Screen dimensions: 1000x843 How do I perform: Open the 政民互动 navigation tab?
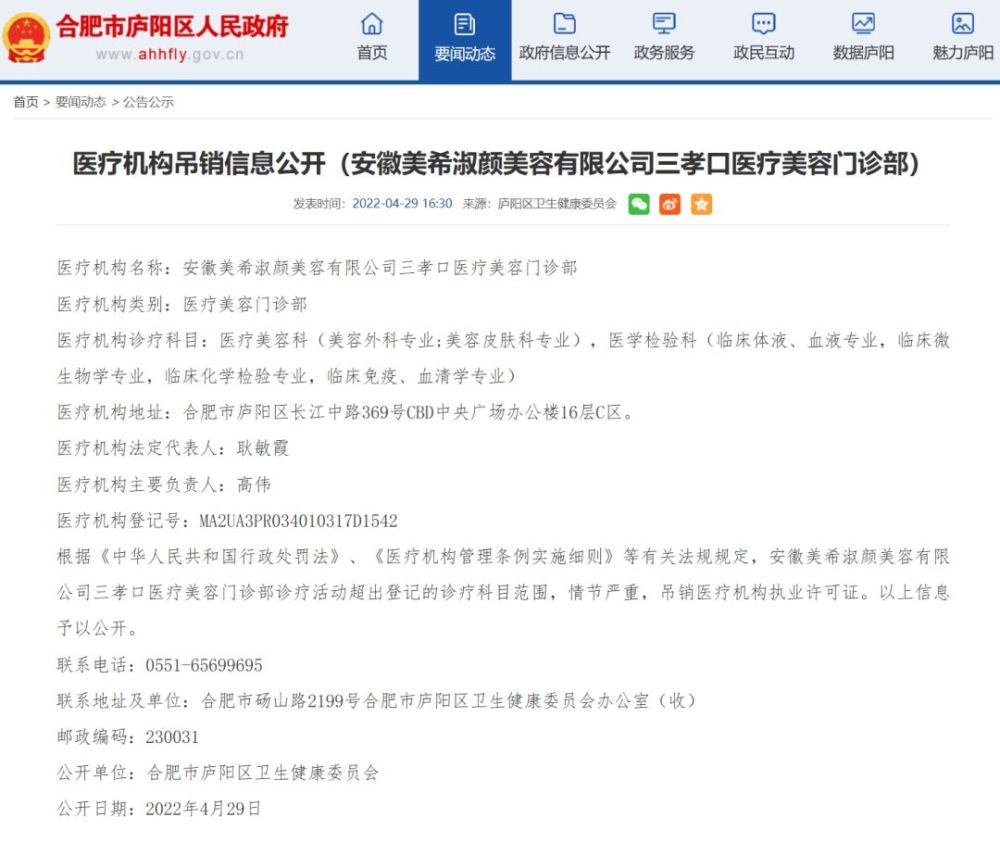pos(763,40)
